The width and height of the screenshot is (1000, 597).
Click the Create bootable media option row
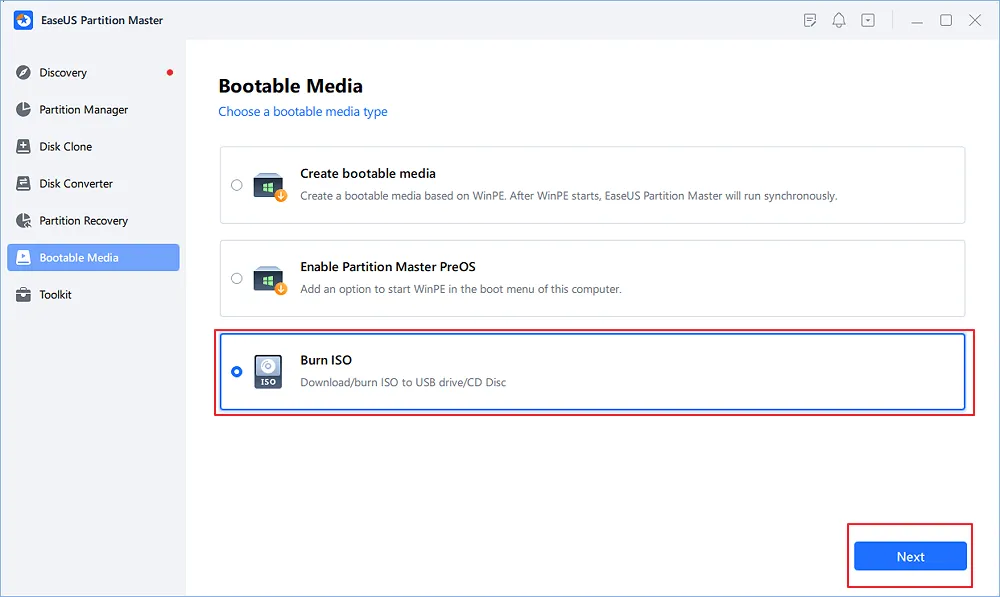[590, 184]
